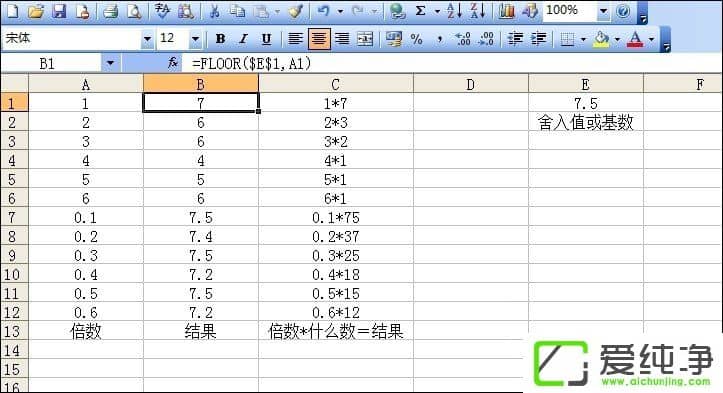Screen dimensions: 723x393
Task: Decrease the cell indent
Action: (515, 39)
